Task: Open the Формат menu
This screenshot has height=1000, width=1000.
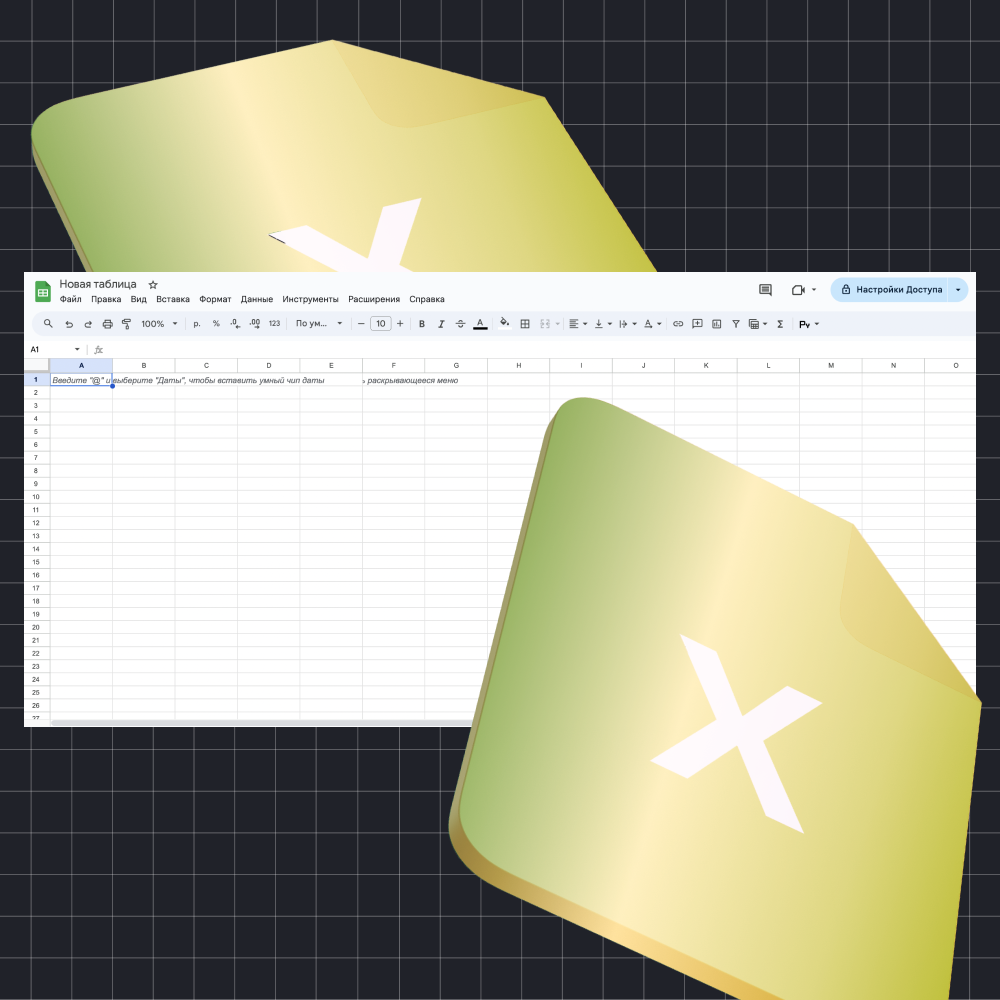Action: coord(215,299)
